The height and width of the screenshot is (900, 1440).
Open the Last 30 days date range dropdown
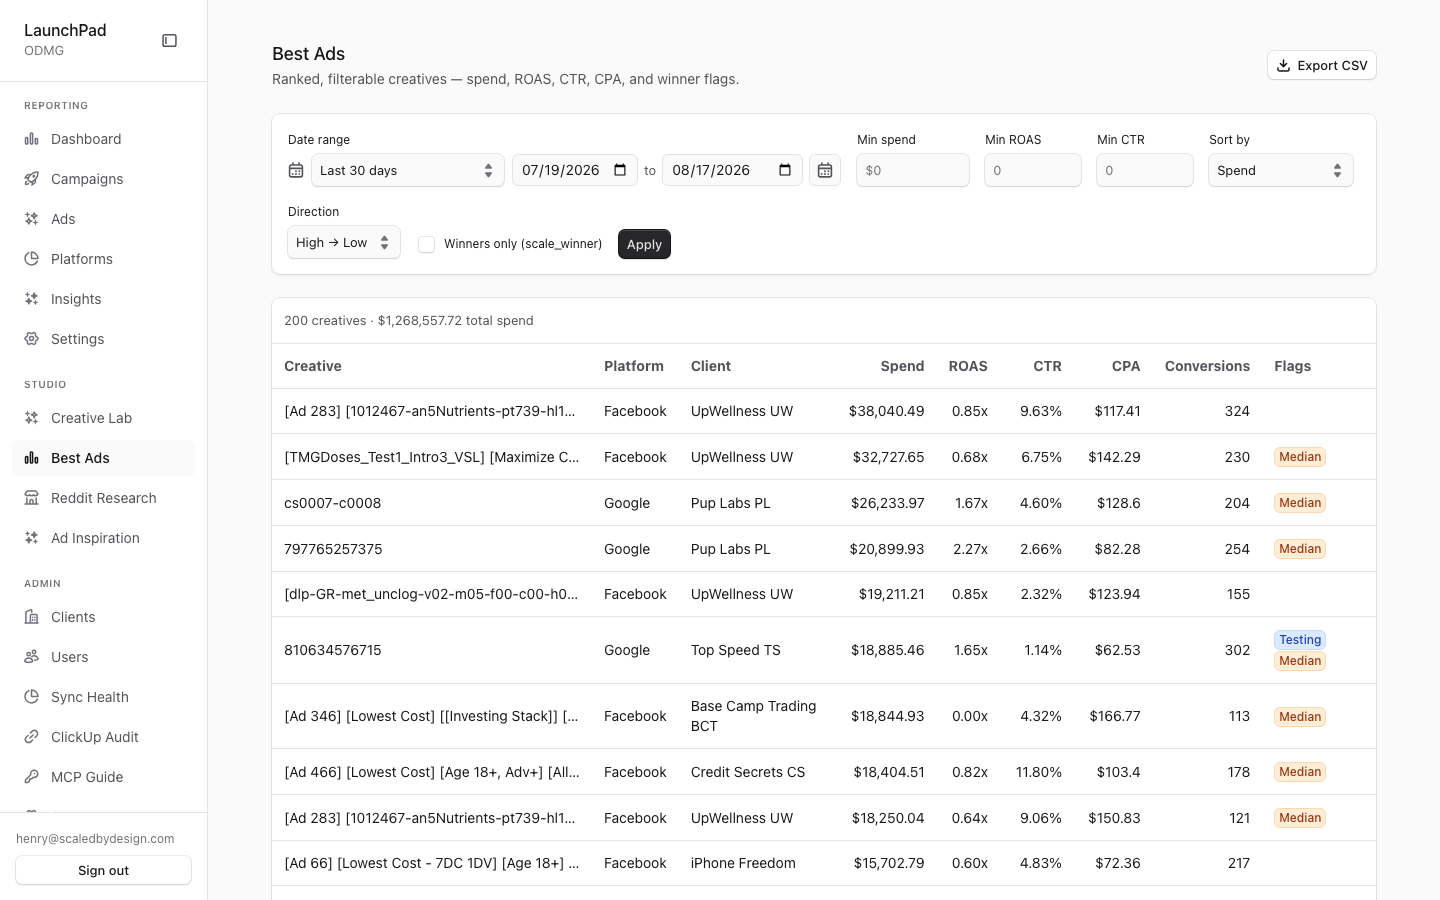pyautogui.click(x=408, y=170)
